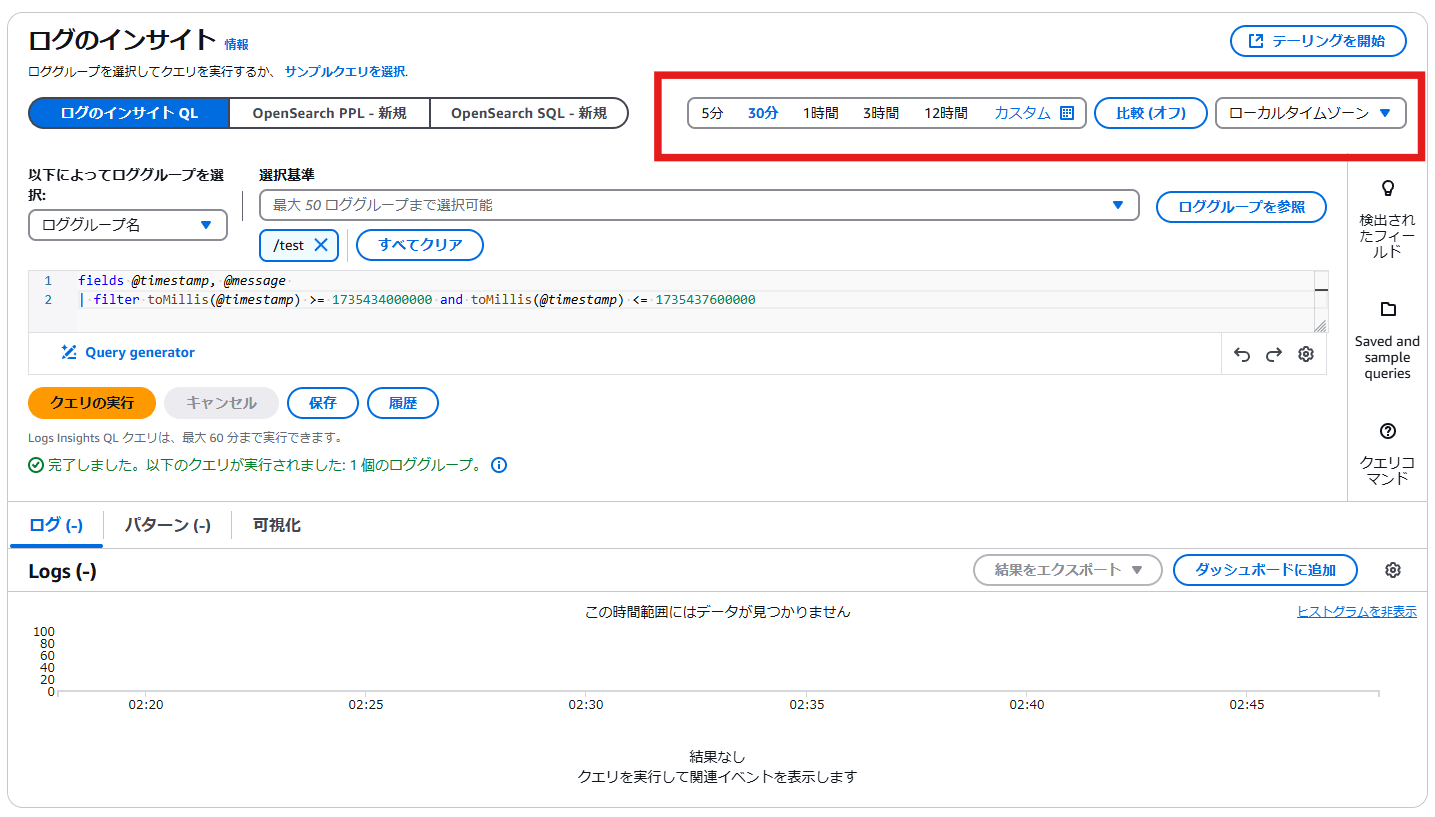Click the 保存 button

pos(323,403)
